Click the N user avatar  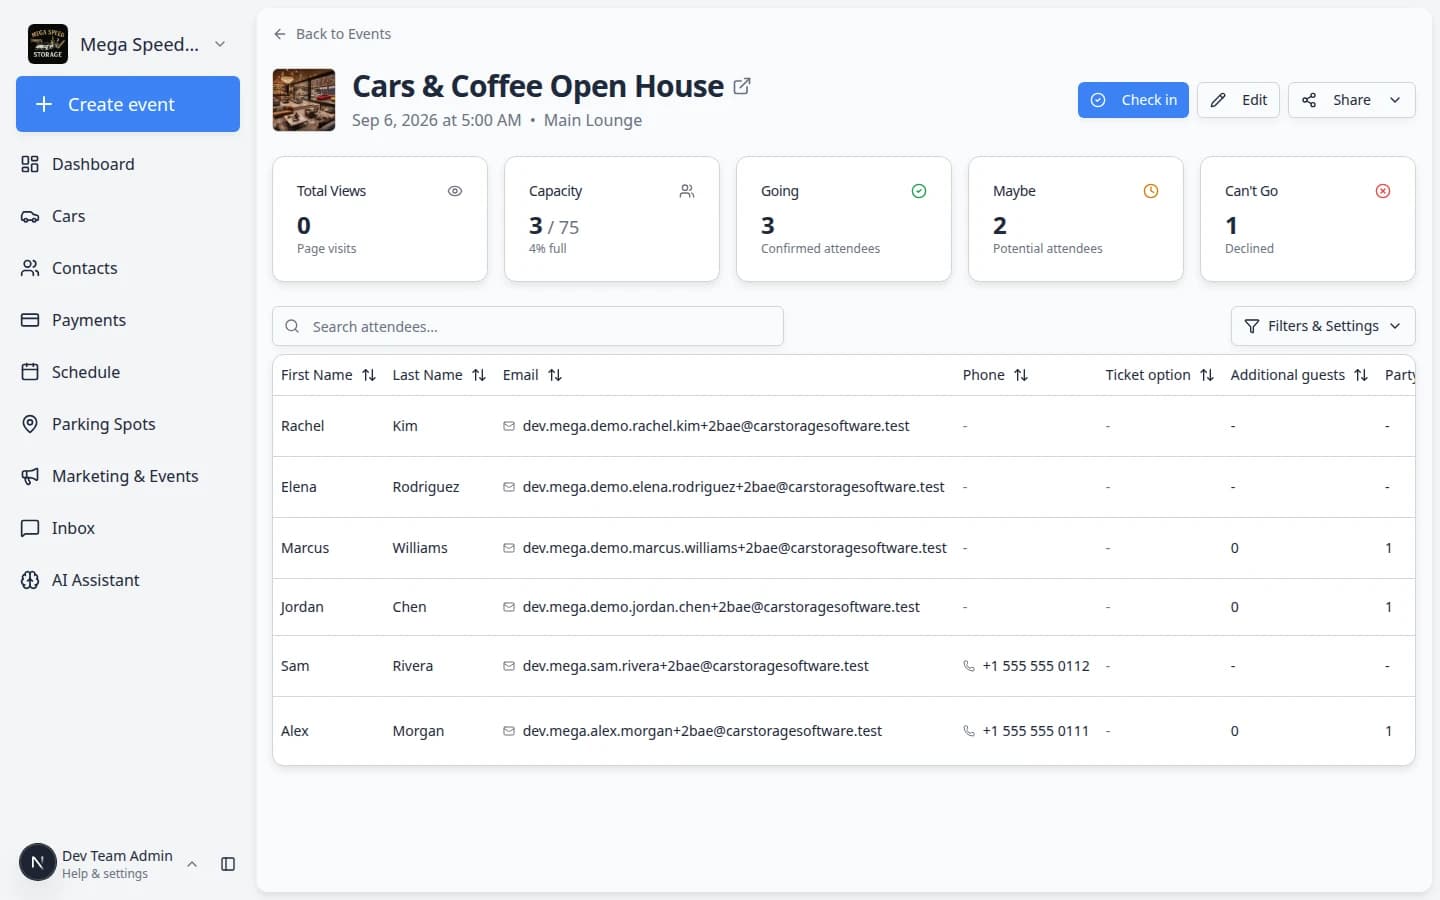pos(38,863)
